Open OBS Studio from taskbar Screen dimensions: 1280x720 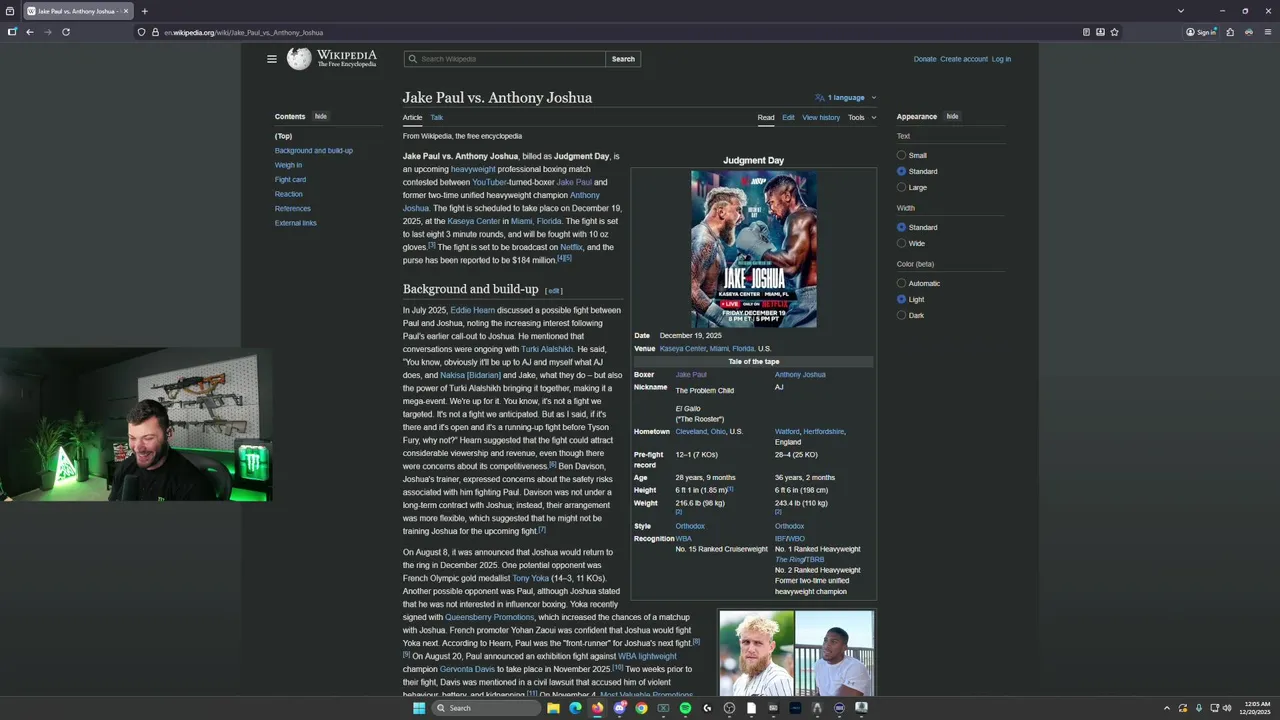(729, 708)
